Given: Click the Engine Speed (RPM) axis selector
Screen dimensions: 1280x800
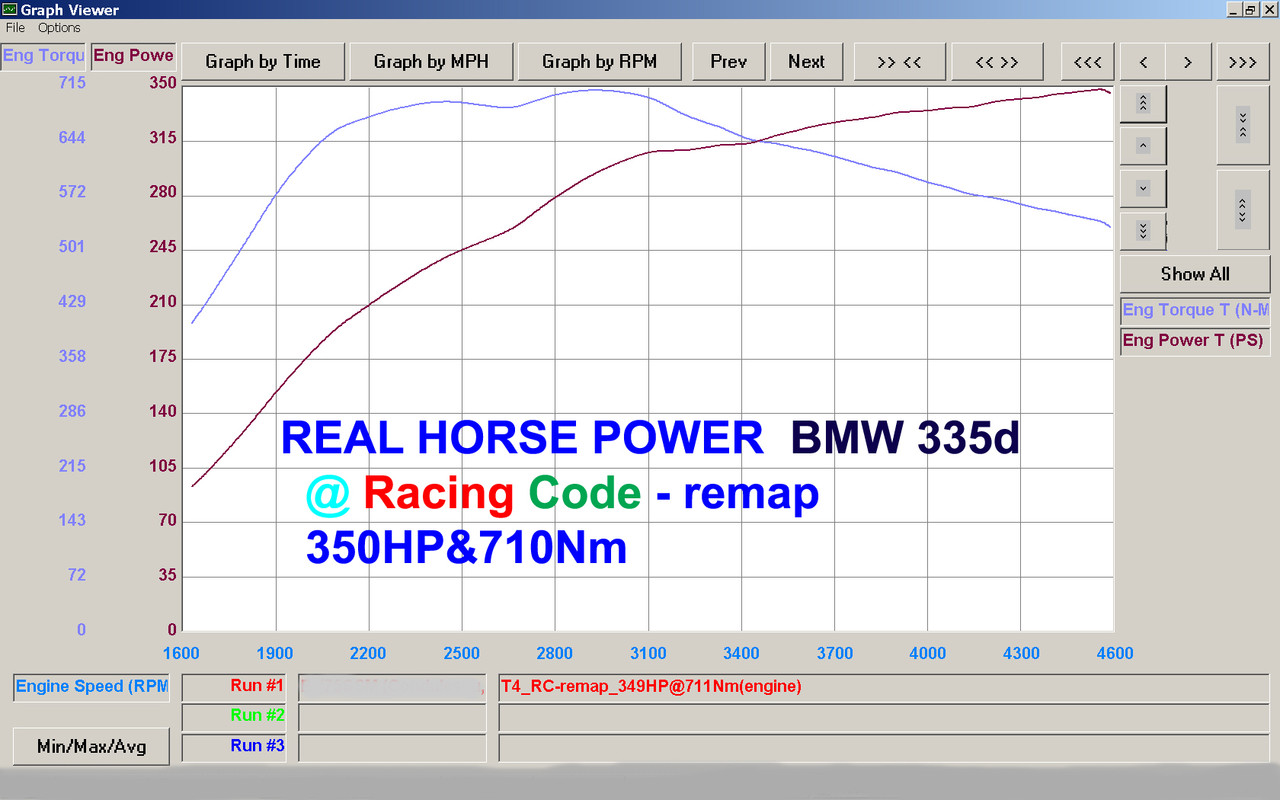Looking at the screenshot, I should tap(91, 687).
